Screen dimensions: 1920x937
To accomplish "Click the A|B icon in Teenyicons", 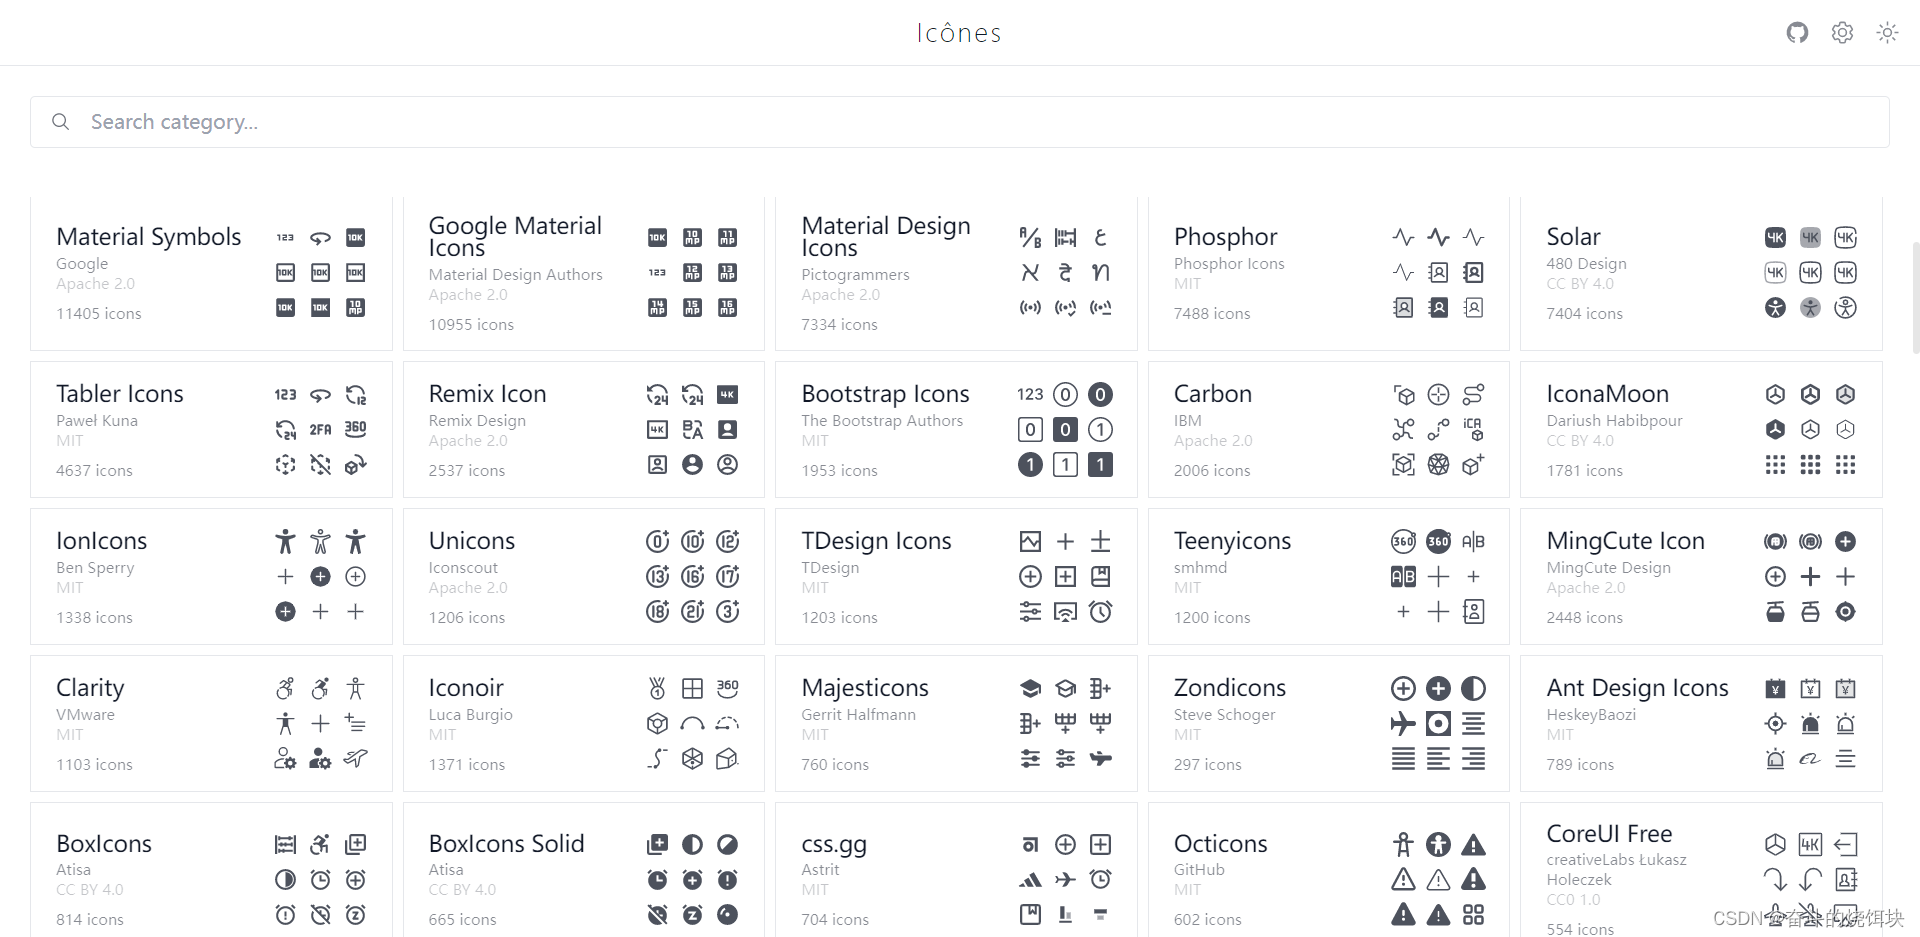I will click(1473, 542).
